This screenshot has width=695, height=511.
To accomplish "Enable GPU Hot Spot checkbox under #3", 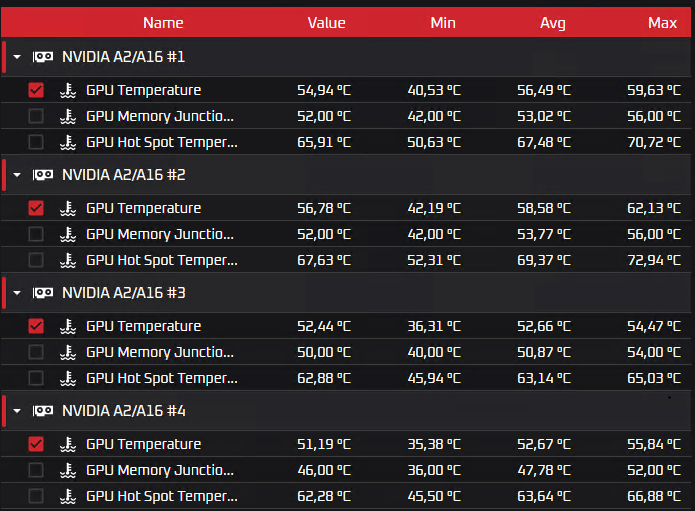I will coord(36,378).
